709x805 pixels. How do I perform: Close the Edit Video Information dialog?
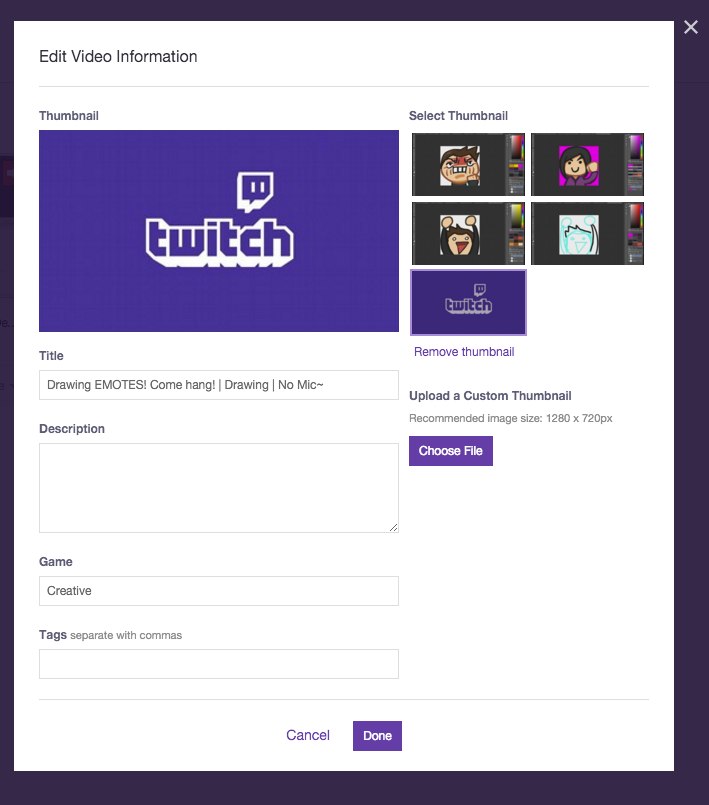point(690,28)
